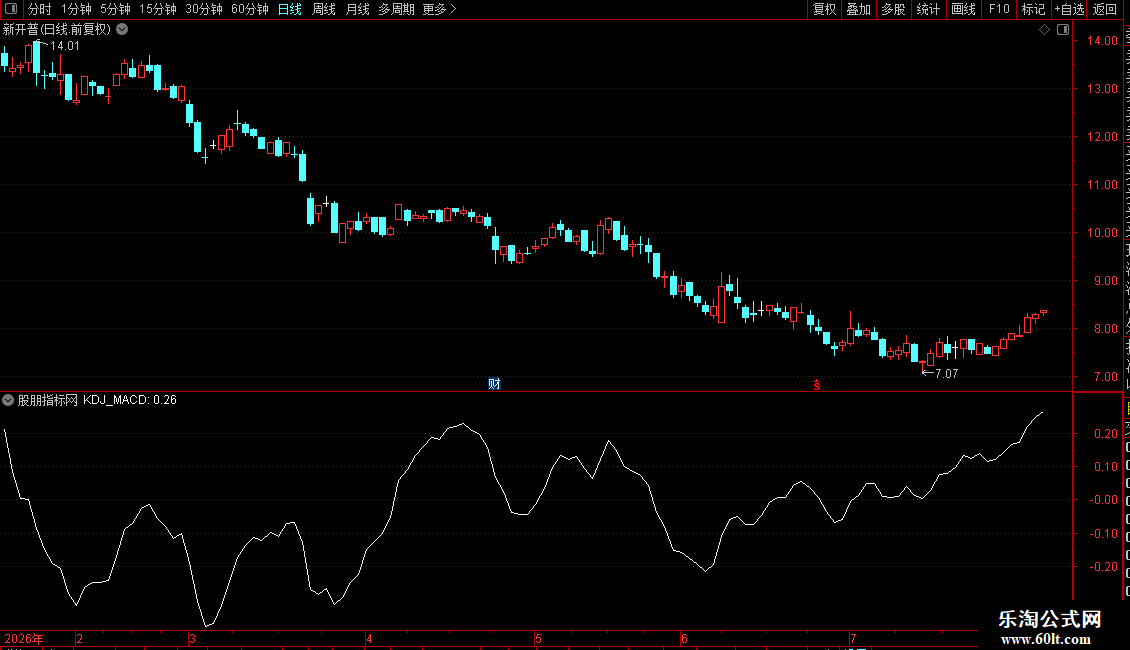Open the 画线 drawing tools
Viewport: 1130px width, 650px height.
tap(964, 9)
